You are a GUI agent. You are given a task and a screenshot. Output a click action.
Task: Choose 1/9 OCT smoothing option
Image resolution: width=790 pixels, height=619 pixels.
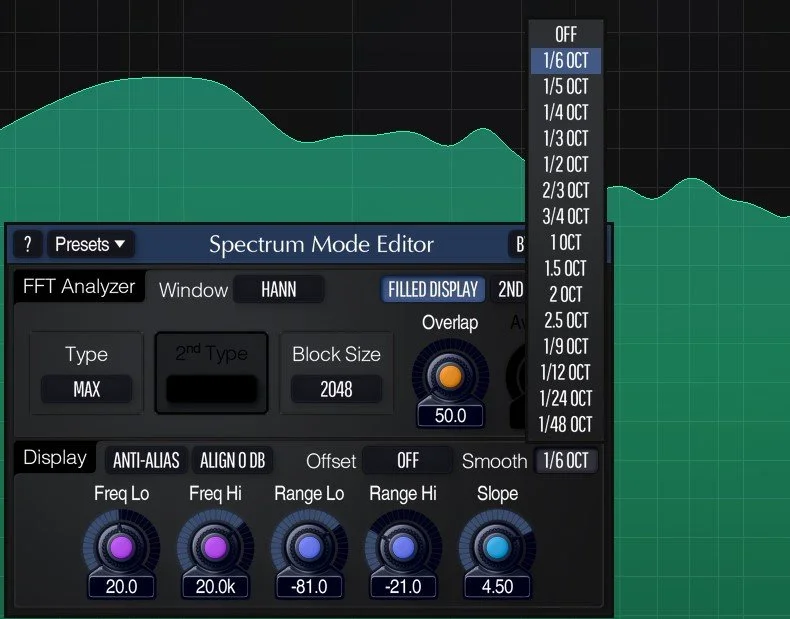pos(566,347)
